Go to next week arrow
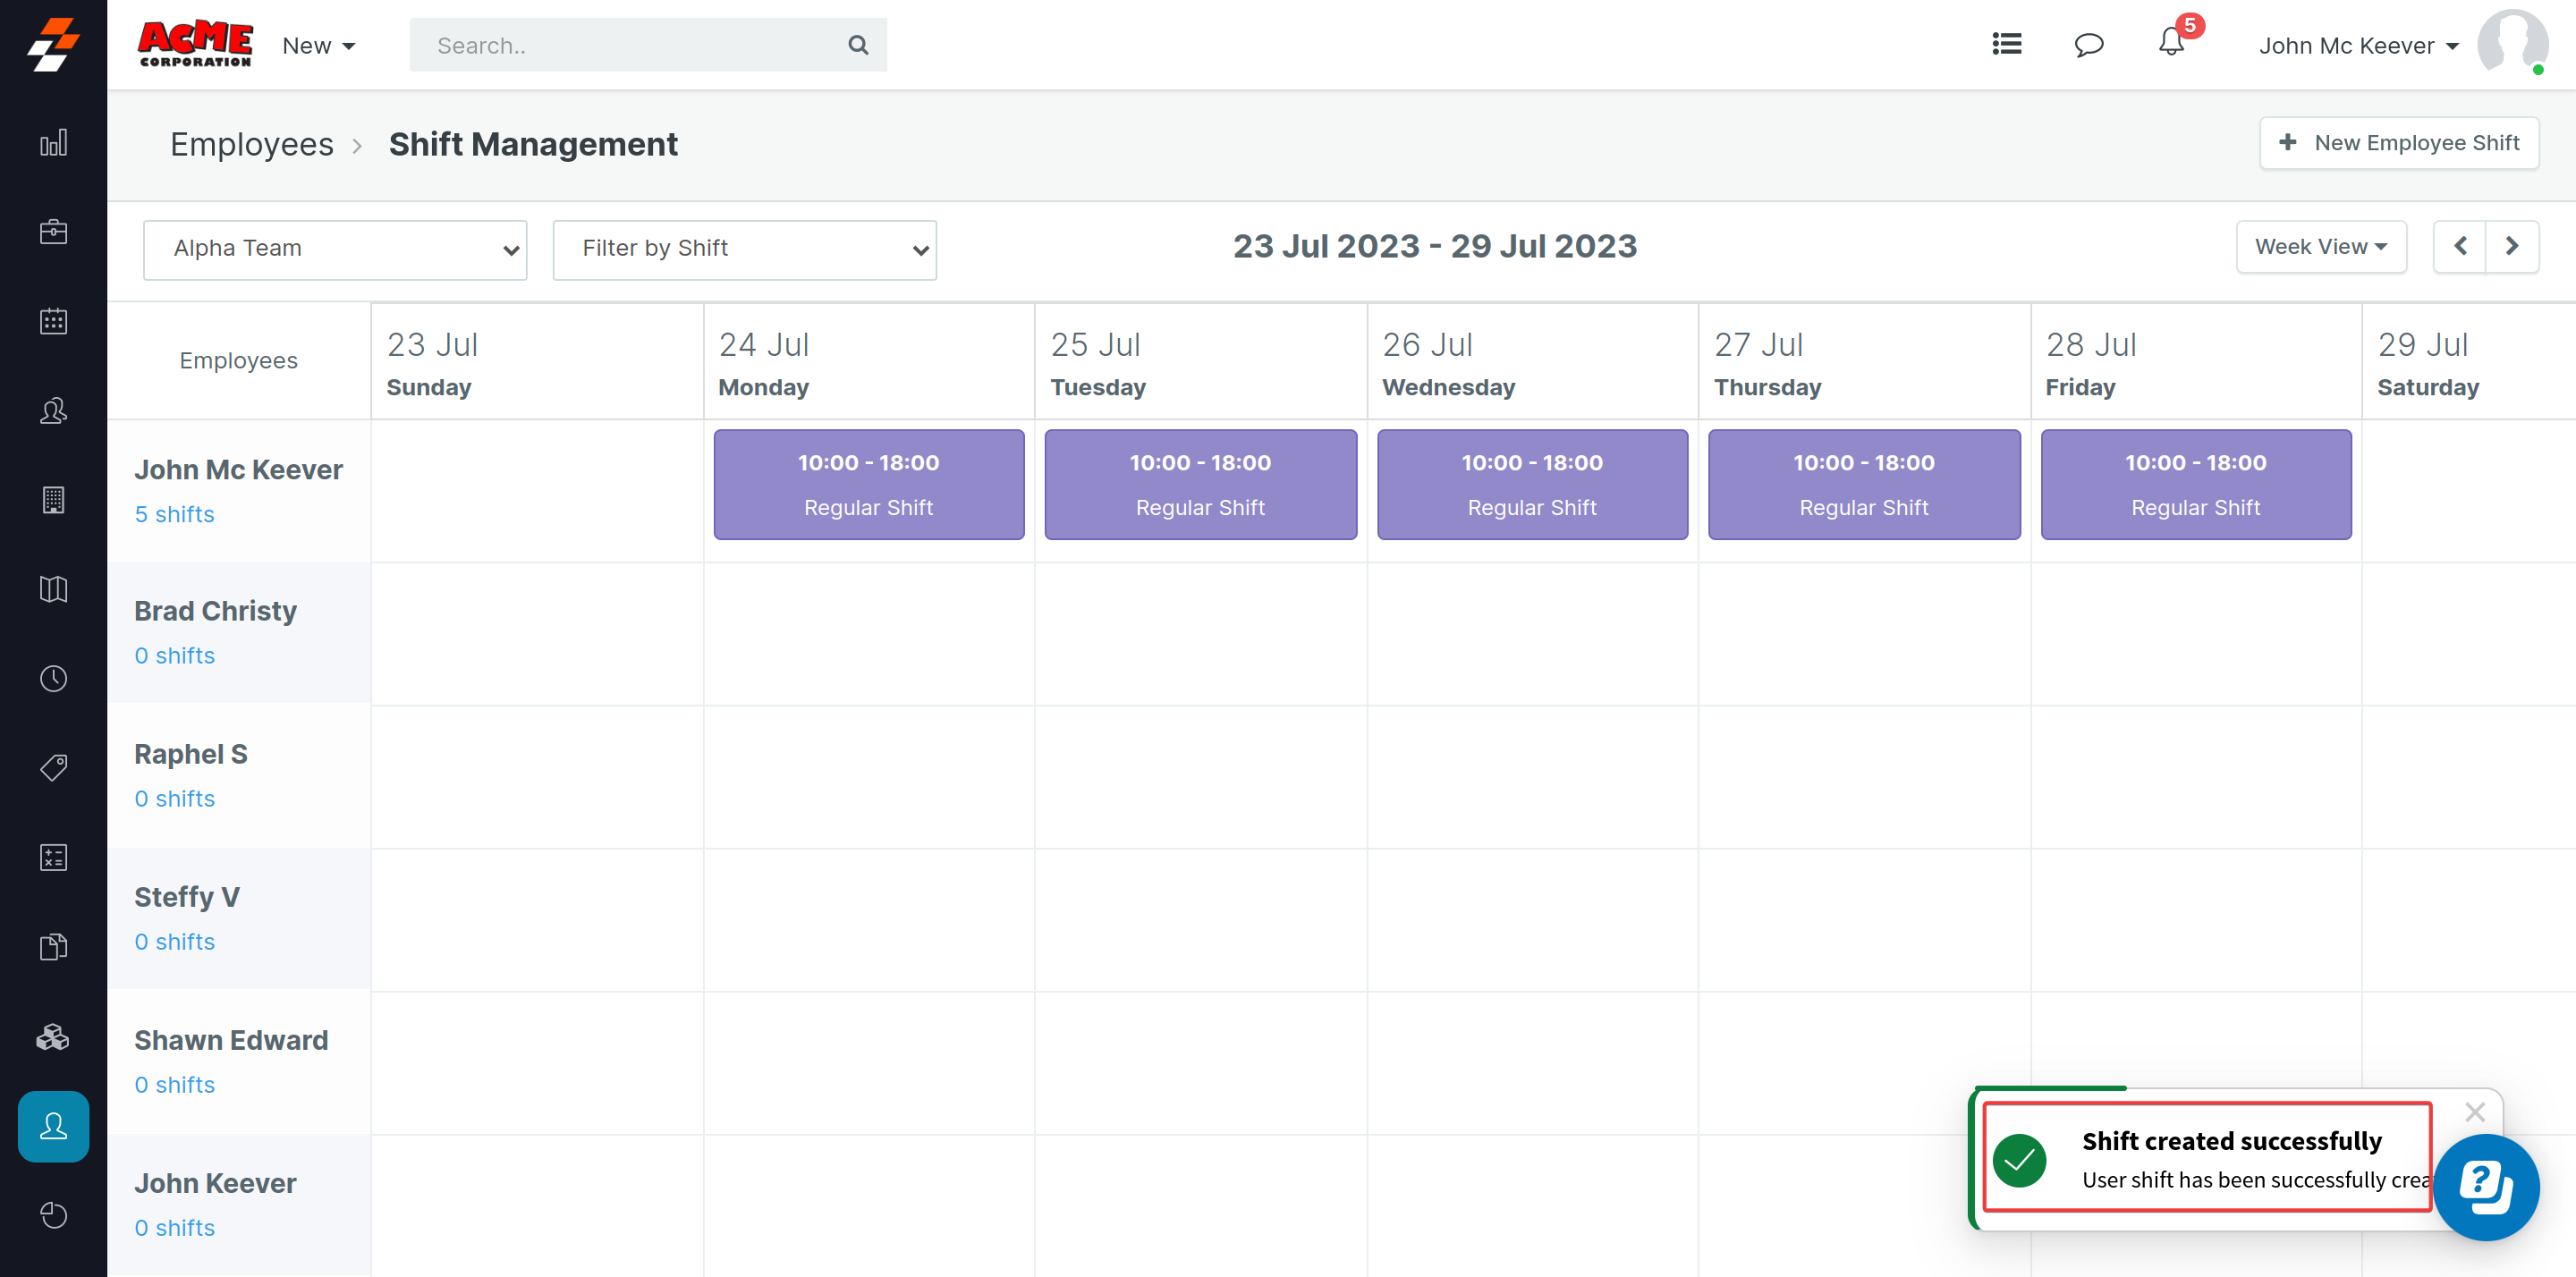The image size is (2576, 1277). [x=2511, y=247]
